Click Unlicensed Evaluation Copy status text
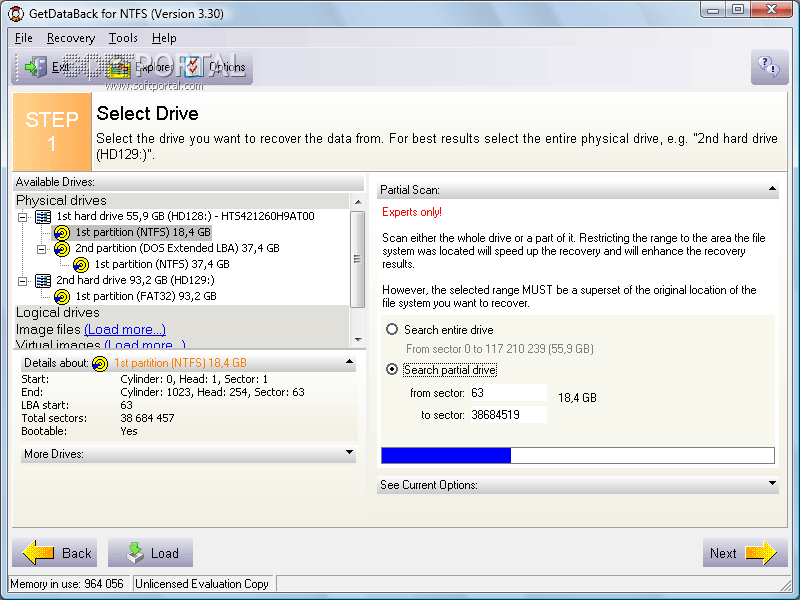 tap(202, 584)
